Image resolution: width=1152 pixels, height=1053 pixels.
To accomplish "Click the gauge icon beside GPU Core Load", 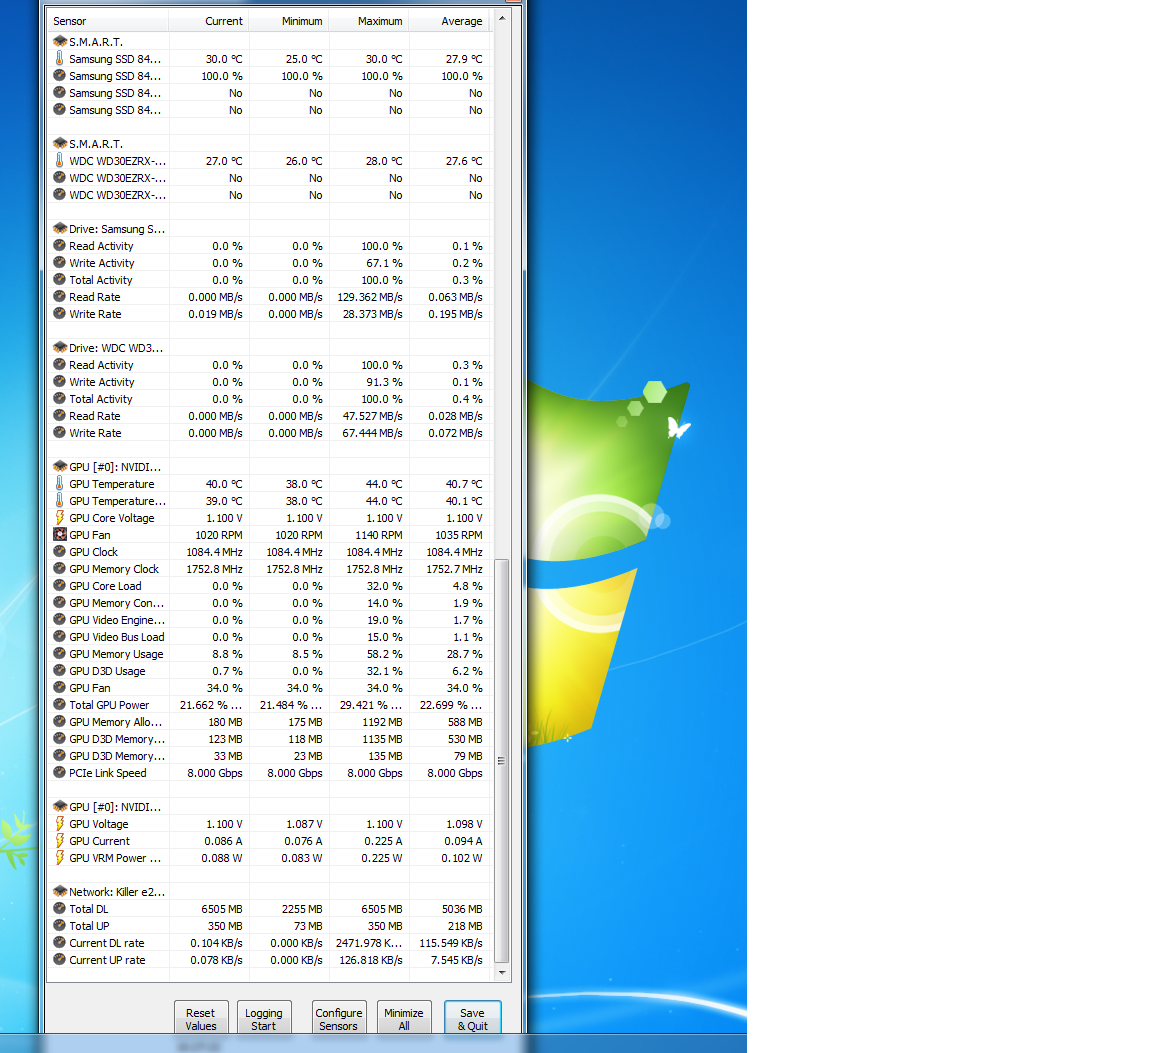I will tap(60, 585).
